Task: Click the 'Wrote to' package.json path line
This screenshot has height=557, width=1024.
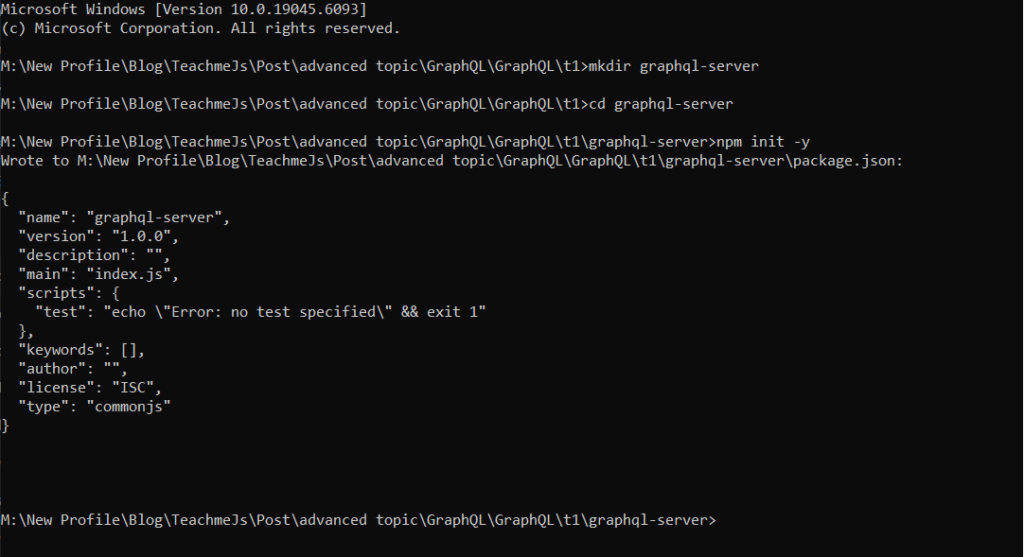Action: (x=451, y=161)
